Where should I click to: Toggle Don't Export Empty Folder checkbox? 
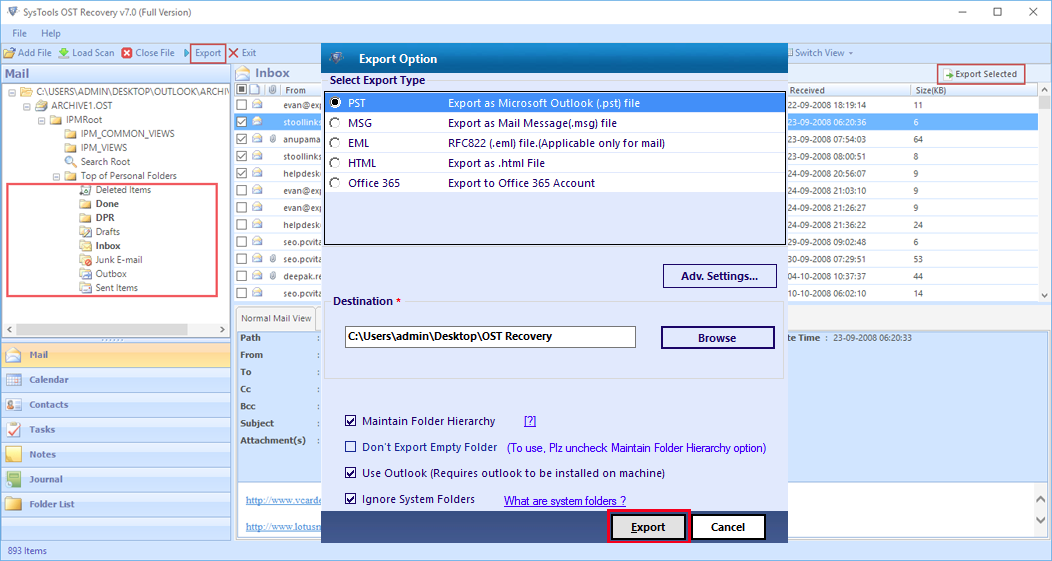(x=350, y=447)
